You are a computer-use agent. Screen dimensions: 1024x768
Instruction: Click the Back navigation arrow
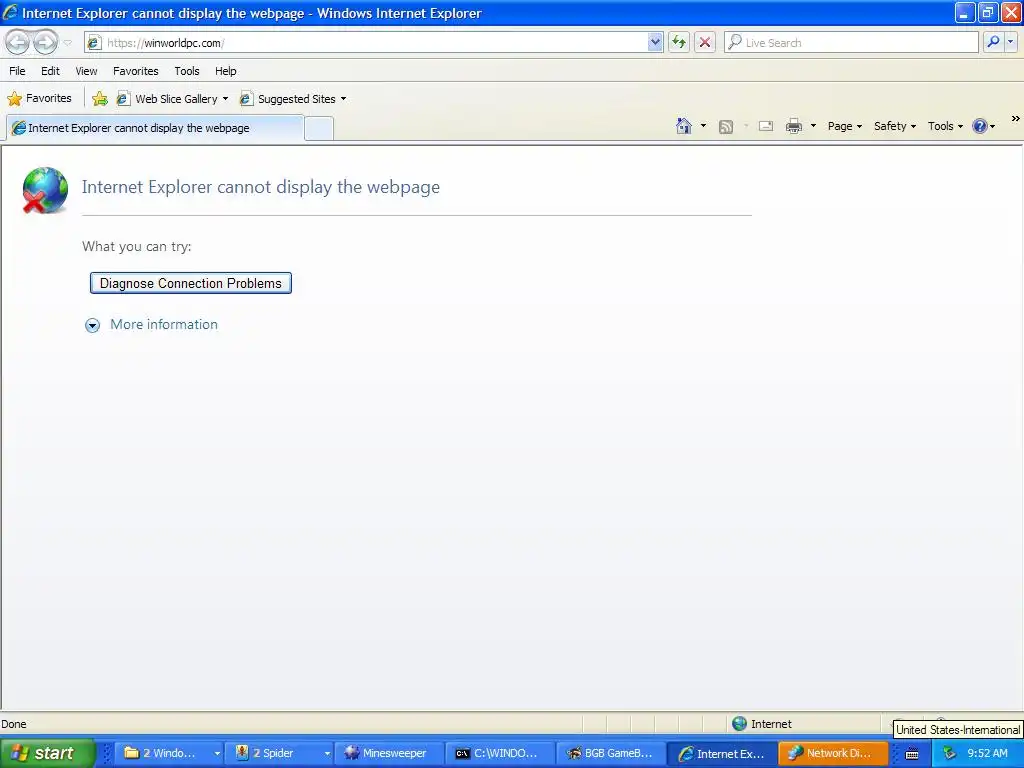[x=17, y=42]
